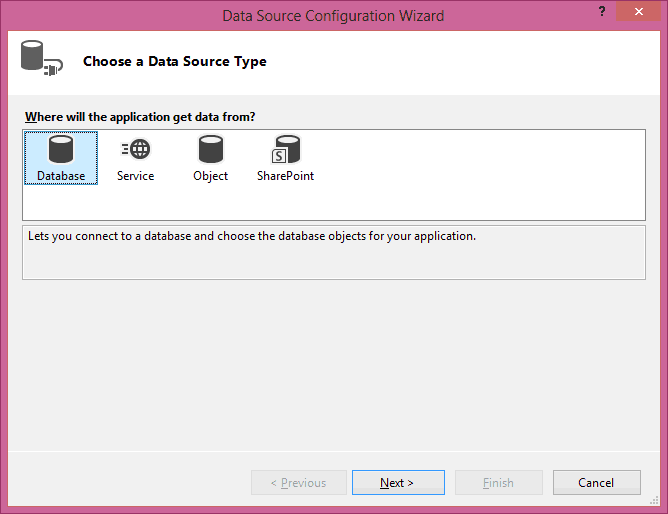668x514 pixels.
Task: Choose the Object data source icon
Action: click(x=210, y=150)
